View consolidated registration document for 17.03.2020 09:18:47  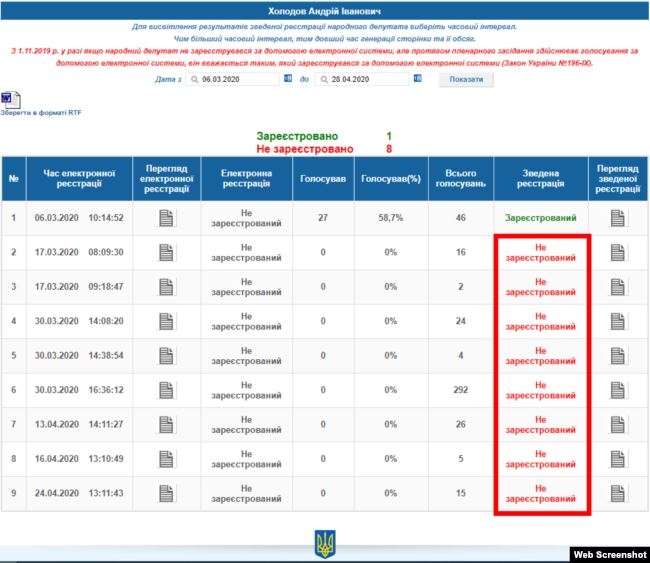tap(618, 287)
